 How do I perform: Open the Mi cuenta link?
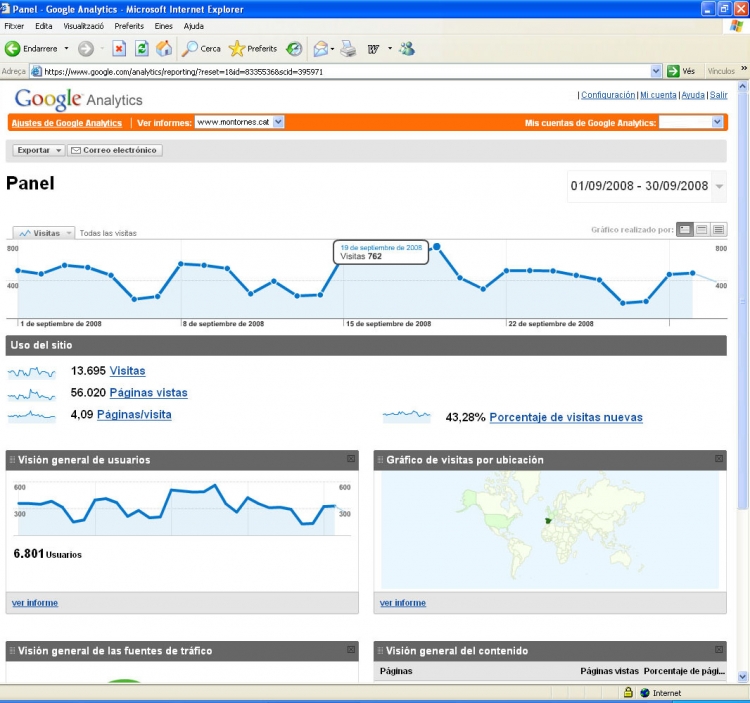pyautogui.click(x=658, y=95)
